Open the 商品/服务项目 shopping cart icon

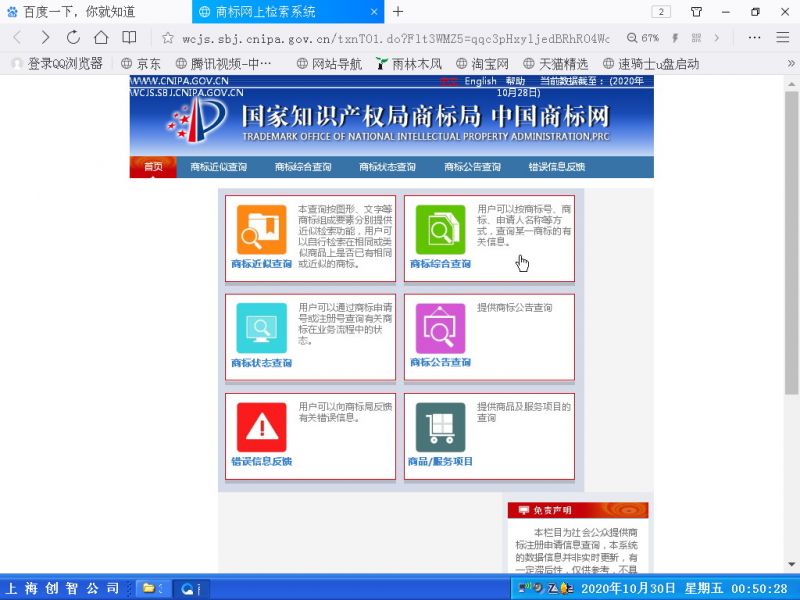coord(440,427)
